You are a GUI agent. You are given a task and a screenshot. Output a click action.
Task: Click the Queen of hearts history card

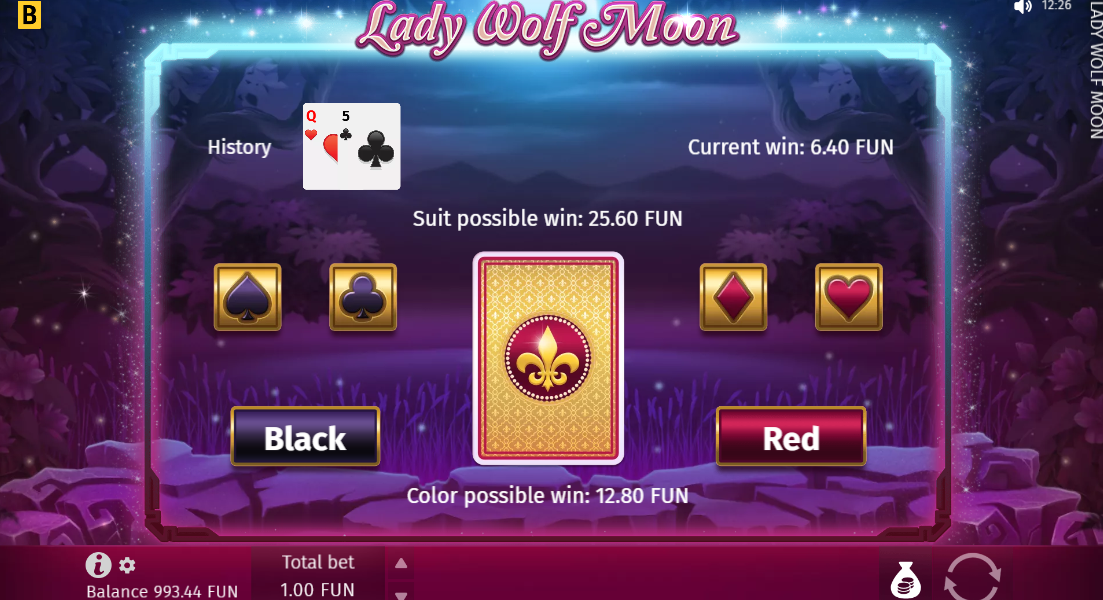(321, 146)
